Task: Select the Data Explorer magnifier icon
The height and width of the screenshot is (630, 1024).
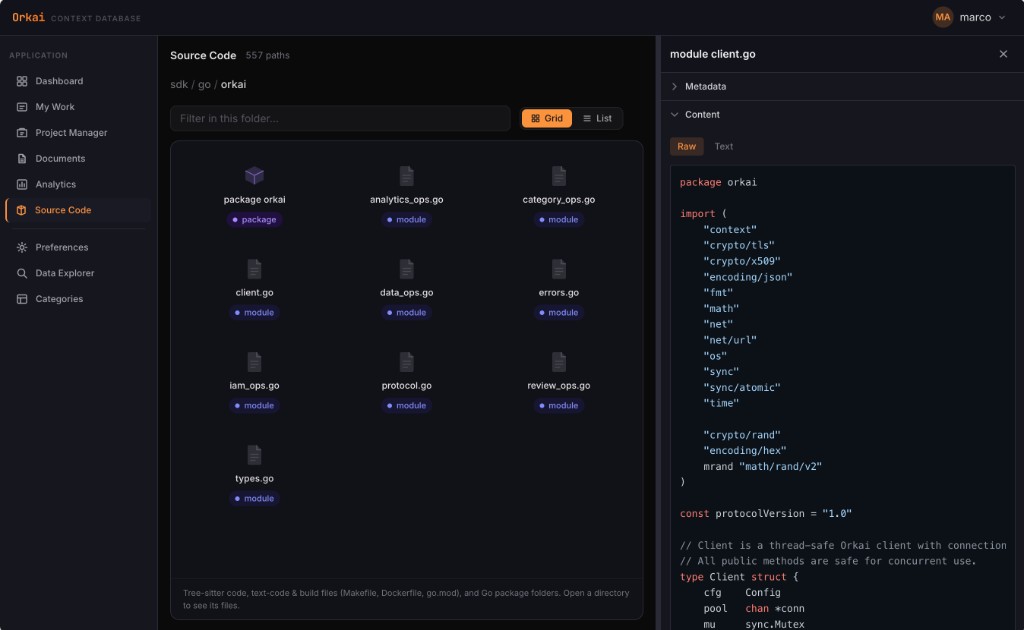Action: coord(22,273)
